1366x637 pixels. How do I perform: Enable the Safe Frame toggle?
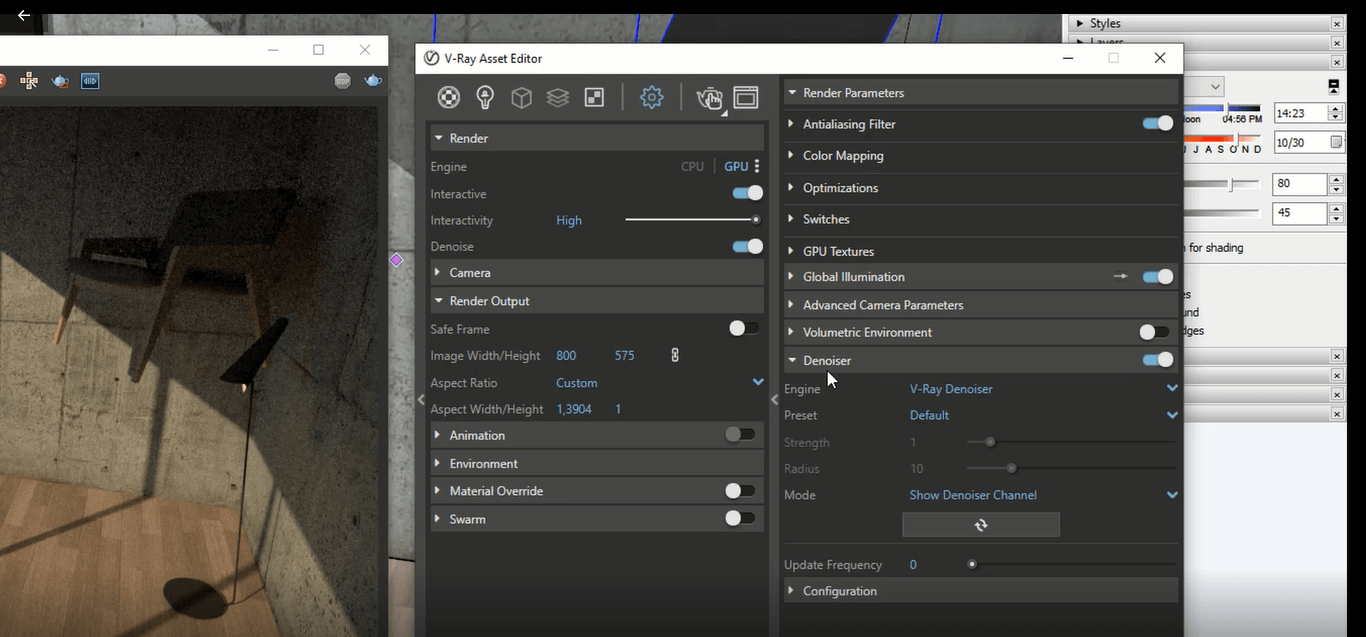(x=743, y=328)
